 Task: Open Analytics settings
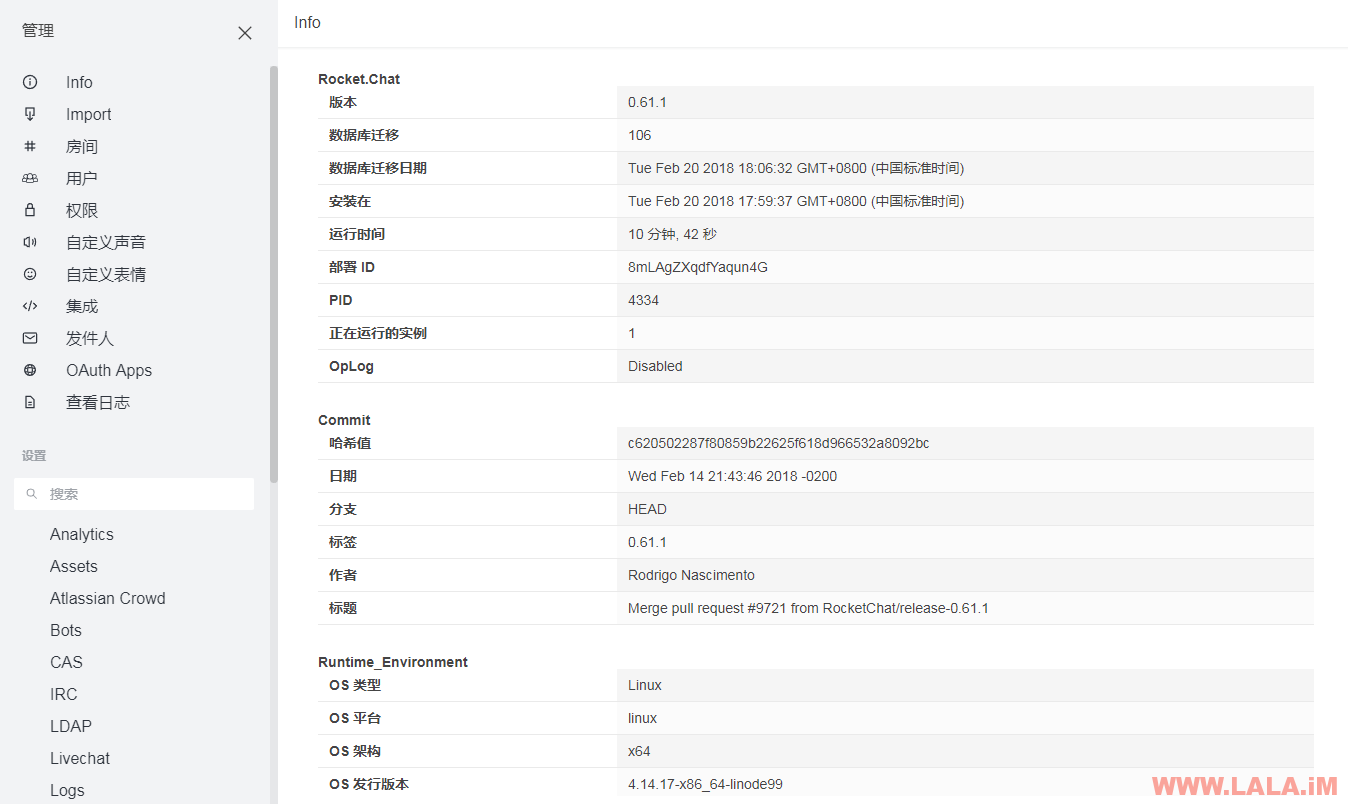point(82,534)
